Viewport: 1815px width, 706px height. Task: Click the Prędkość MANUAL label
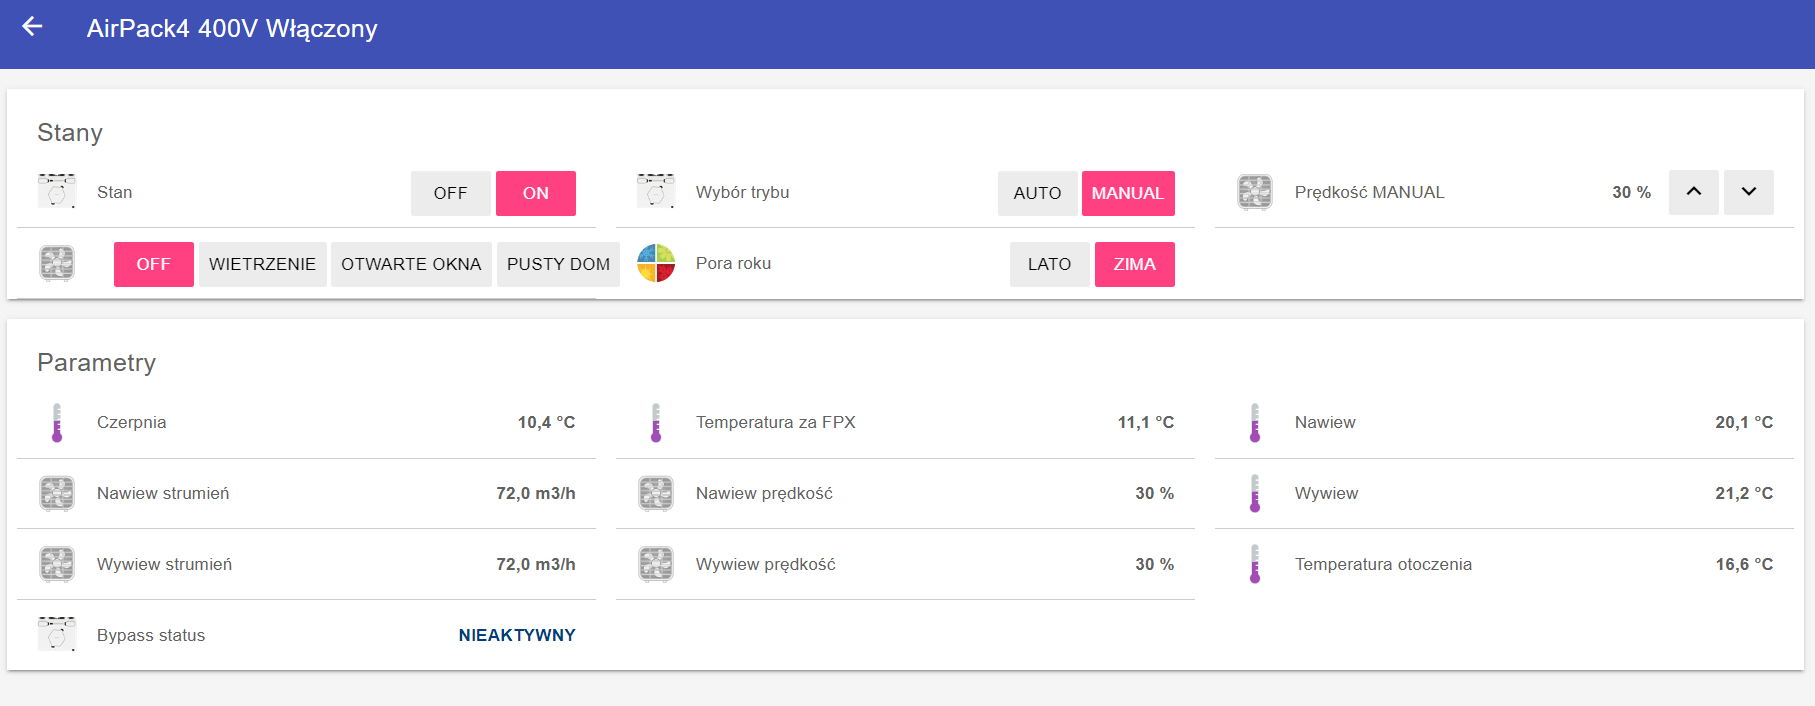coord(1370,192)
